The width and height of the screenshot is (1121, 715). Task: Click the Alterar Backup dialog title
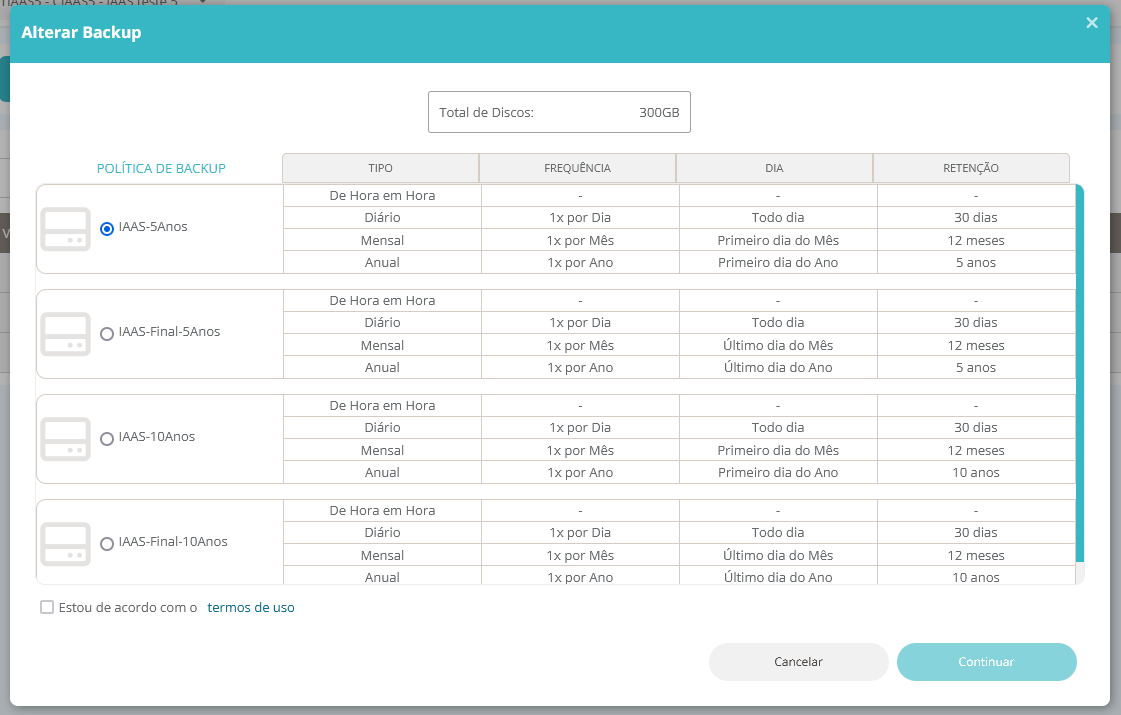[82, 32]
